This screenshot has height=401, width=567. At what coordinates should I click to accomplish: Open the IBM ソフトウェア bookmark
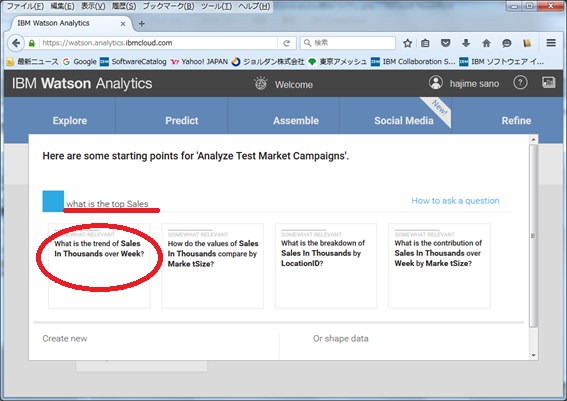(502, 62)
